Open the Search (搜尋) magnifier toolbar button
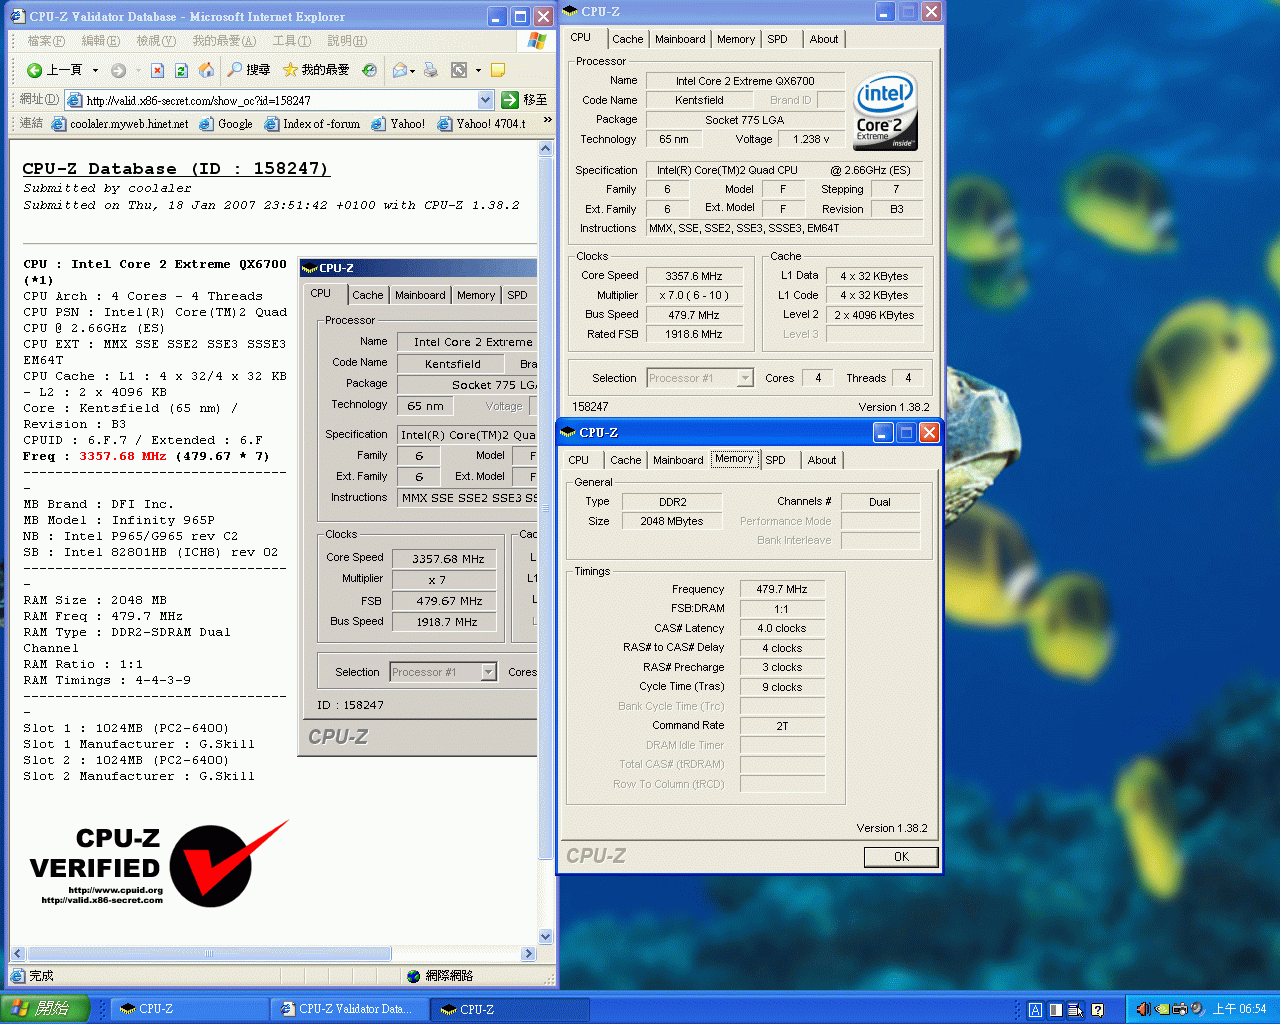The width and height of the screenshot is (1280, 1024). point(248,70)
